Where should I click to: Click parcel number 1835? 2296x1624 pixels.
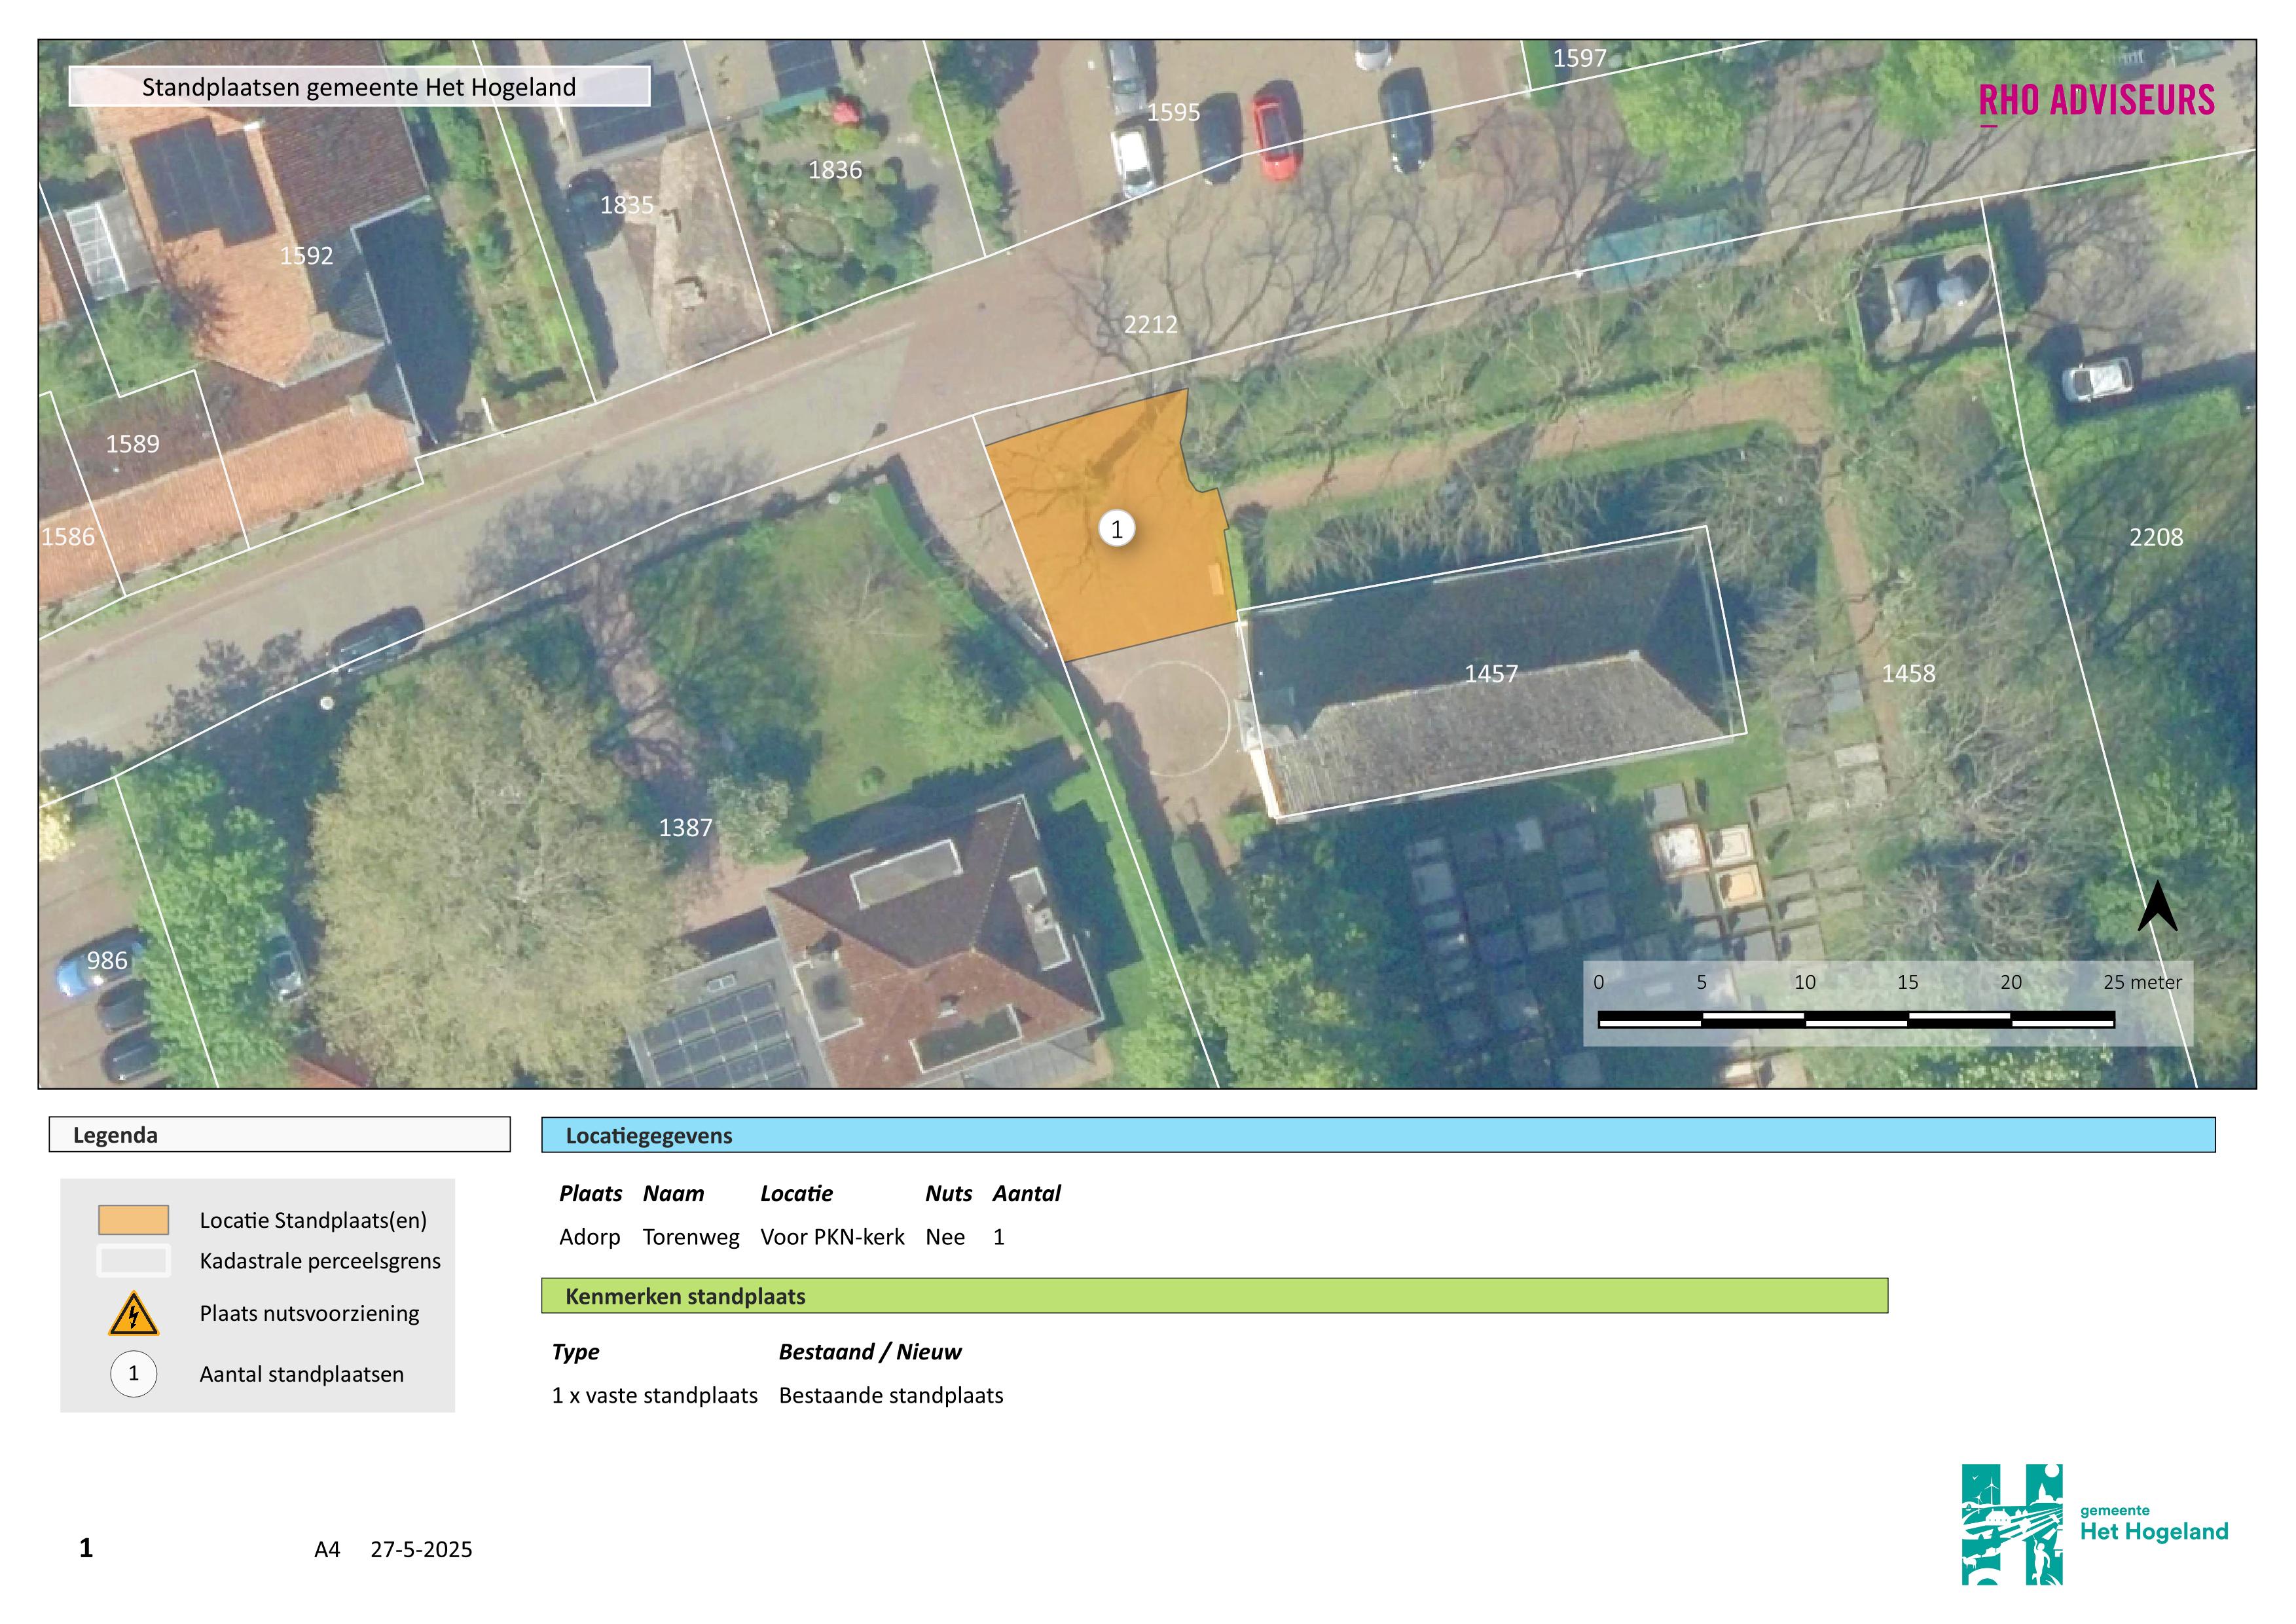(x=626, y=205)
